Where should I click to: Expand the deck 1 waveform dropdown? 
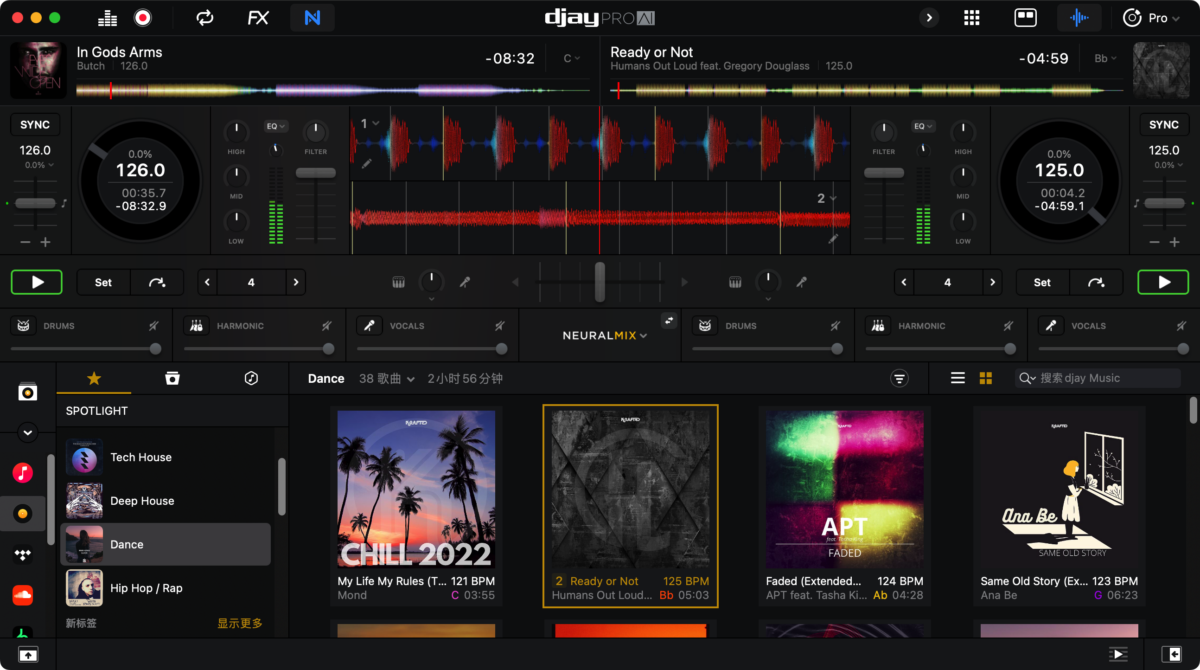pos(370,123)
